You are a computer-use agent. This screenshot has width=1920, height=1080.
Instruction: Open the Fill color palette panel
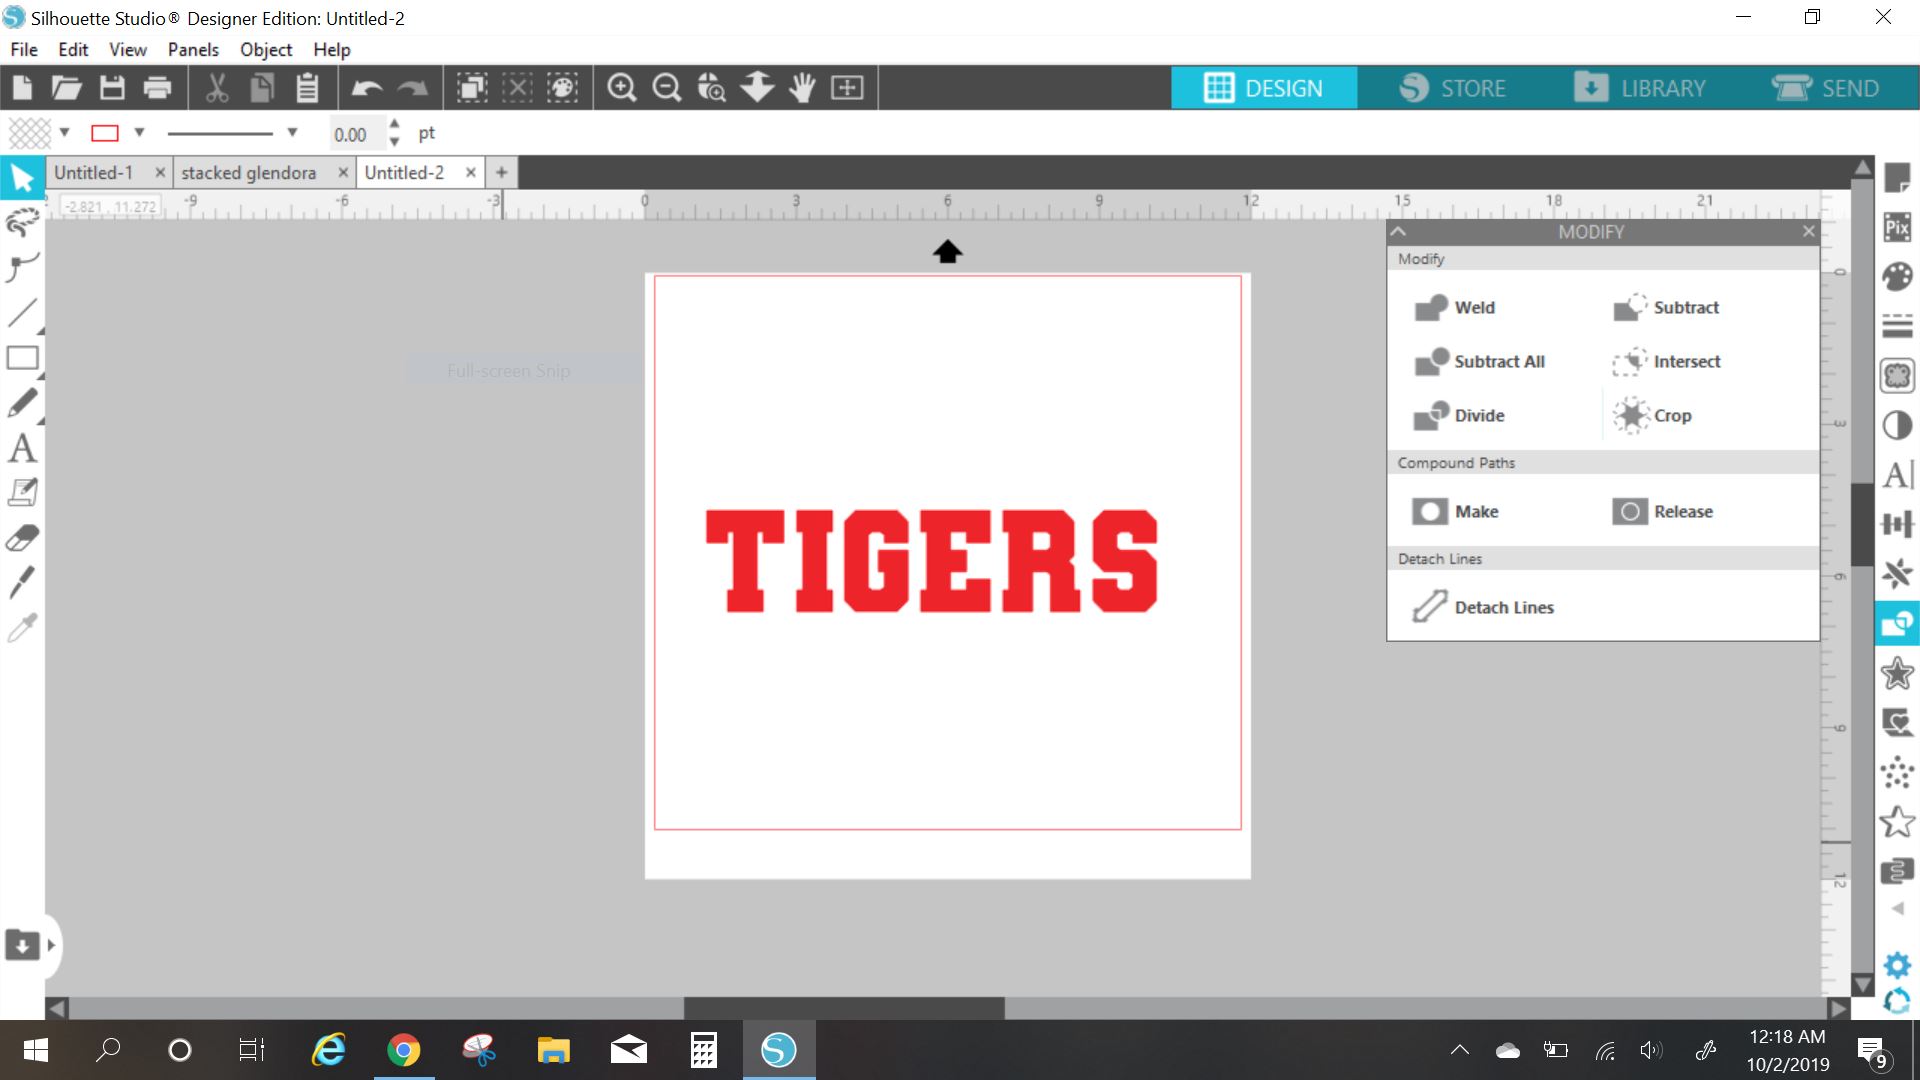click(1897, 277)
